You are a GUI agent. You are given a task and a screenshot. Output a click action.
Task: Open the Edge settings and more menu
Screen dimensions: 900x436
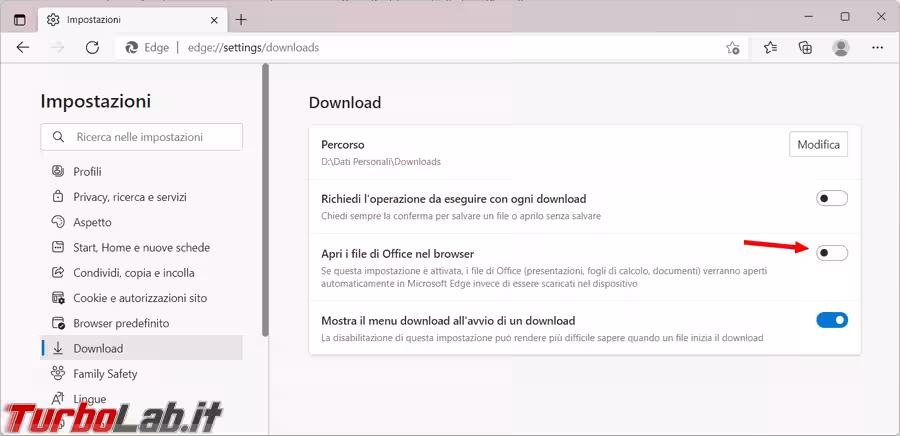[877, 47]
